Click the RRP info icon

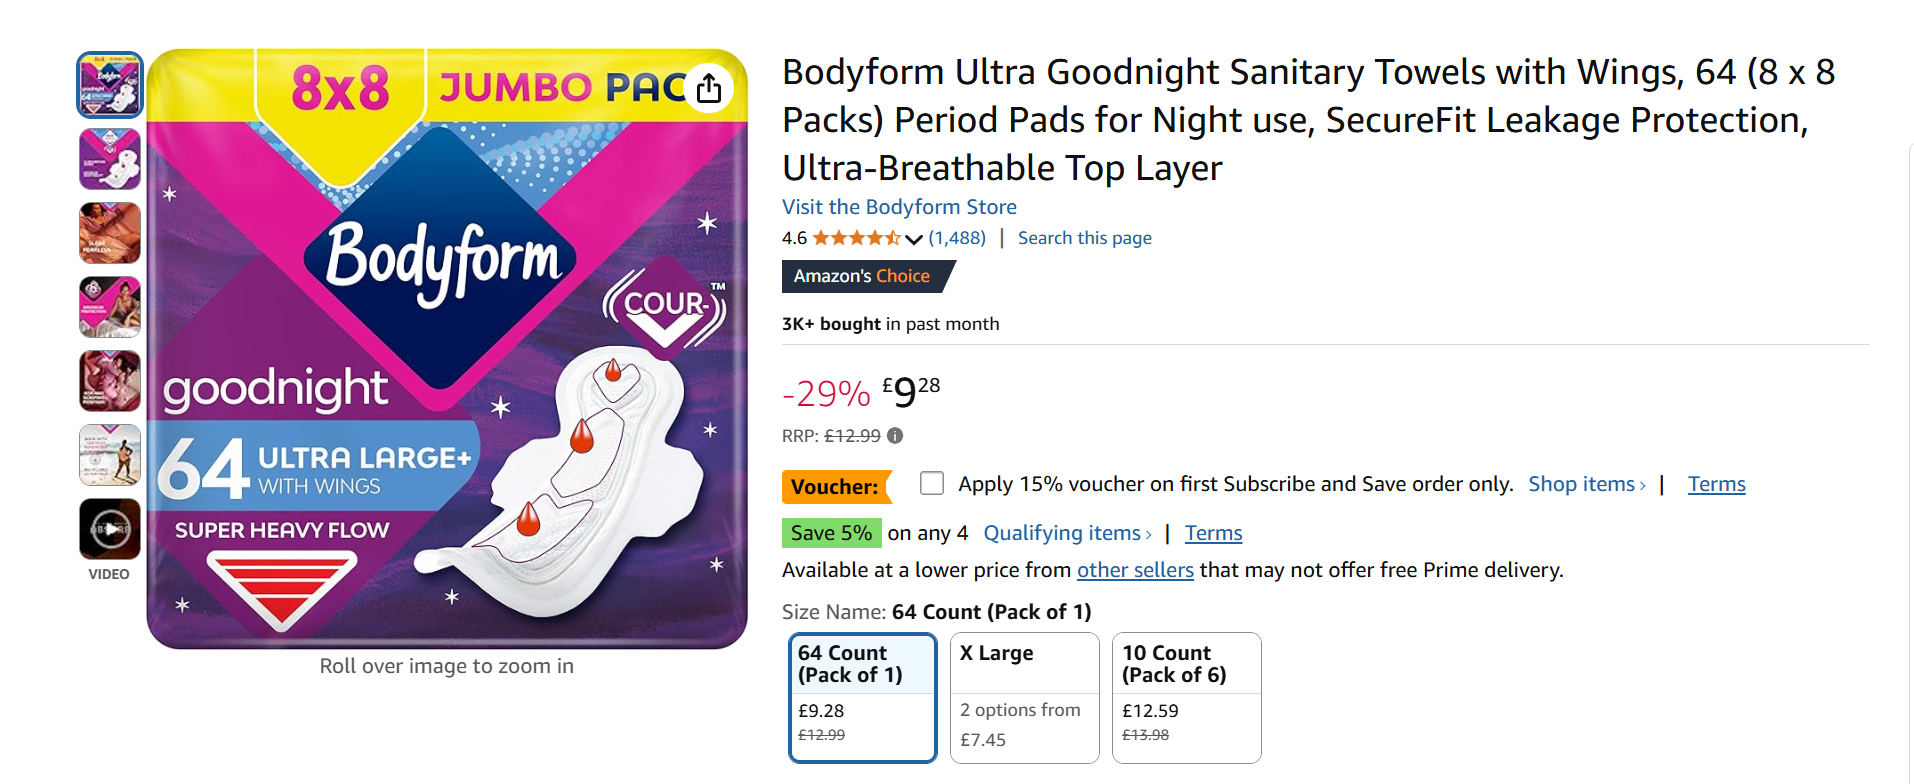pos(895,436)
